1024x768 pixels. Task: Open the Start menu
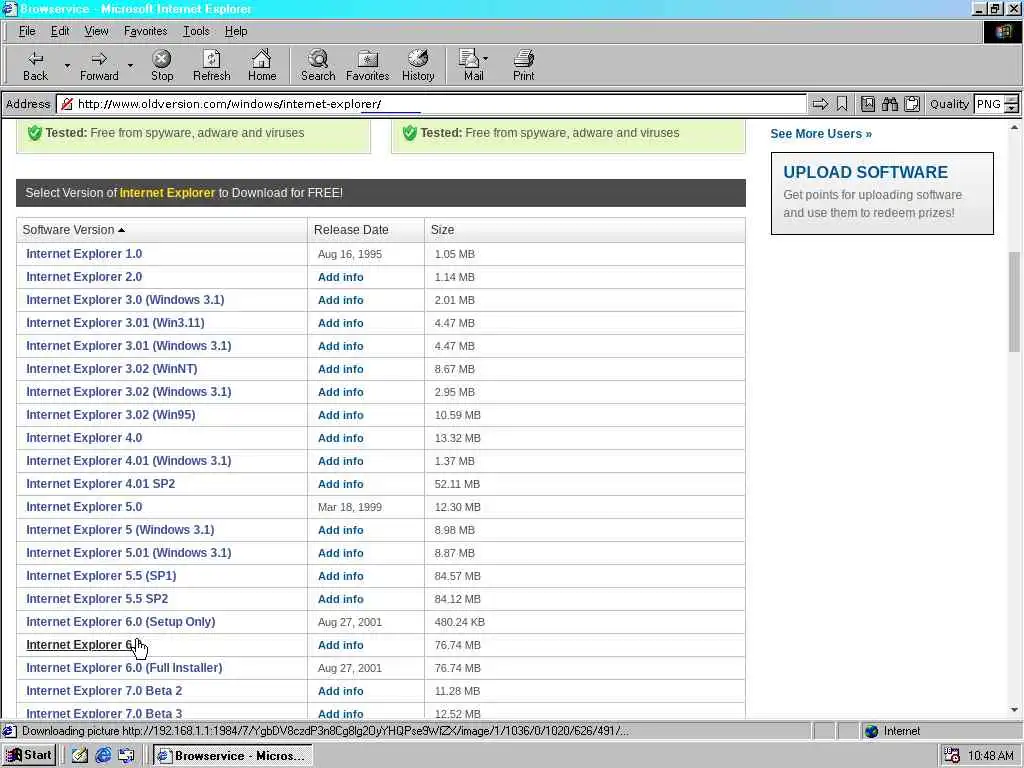point(29,756)
